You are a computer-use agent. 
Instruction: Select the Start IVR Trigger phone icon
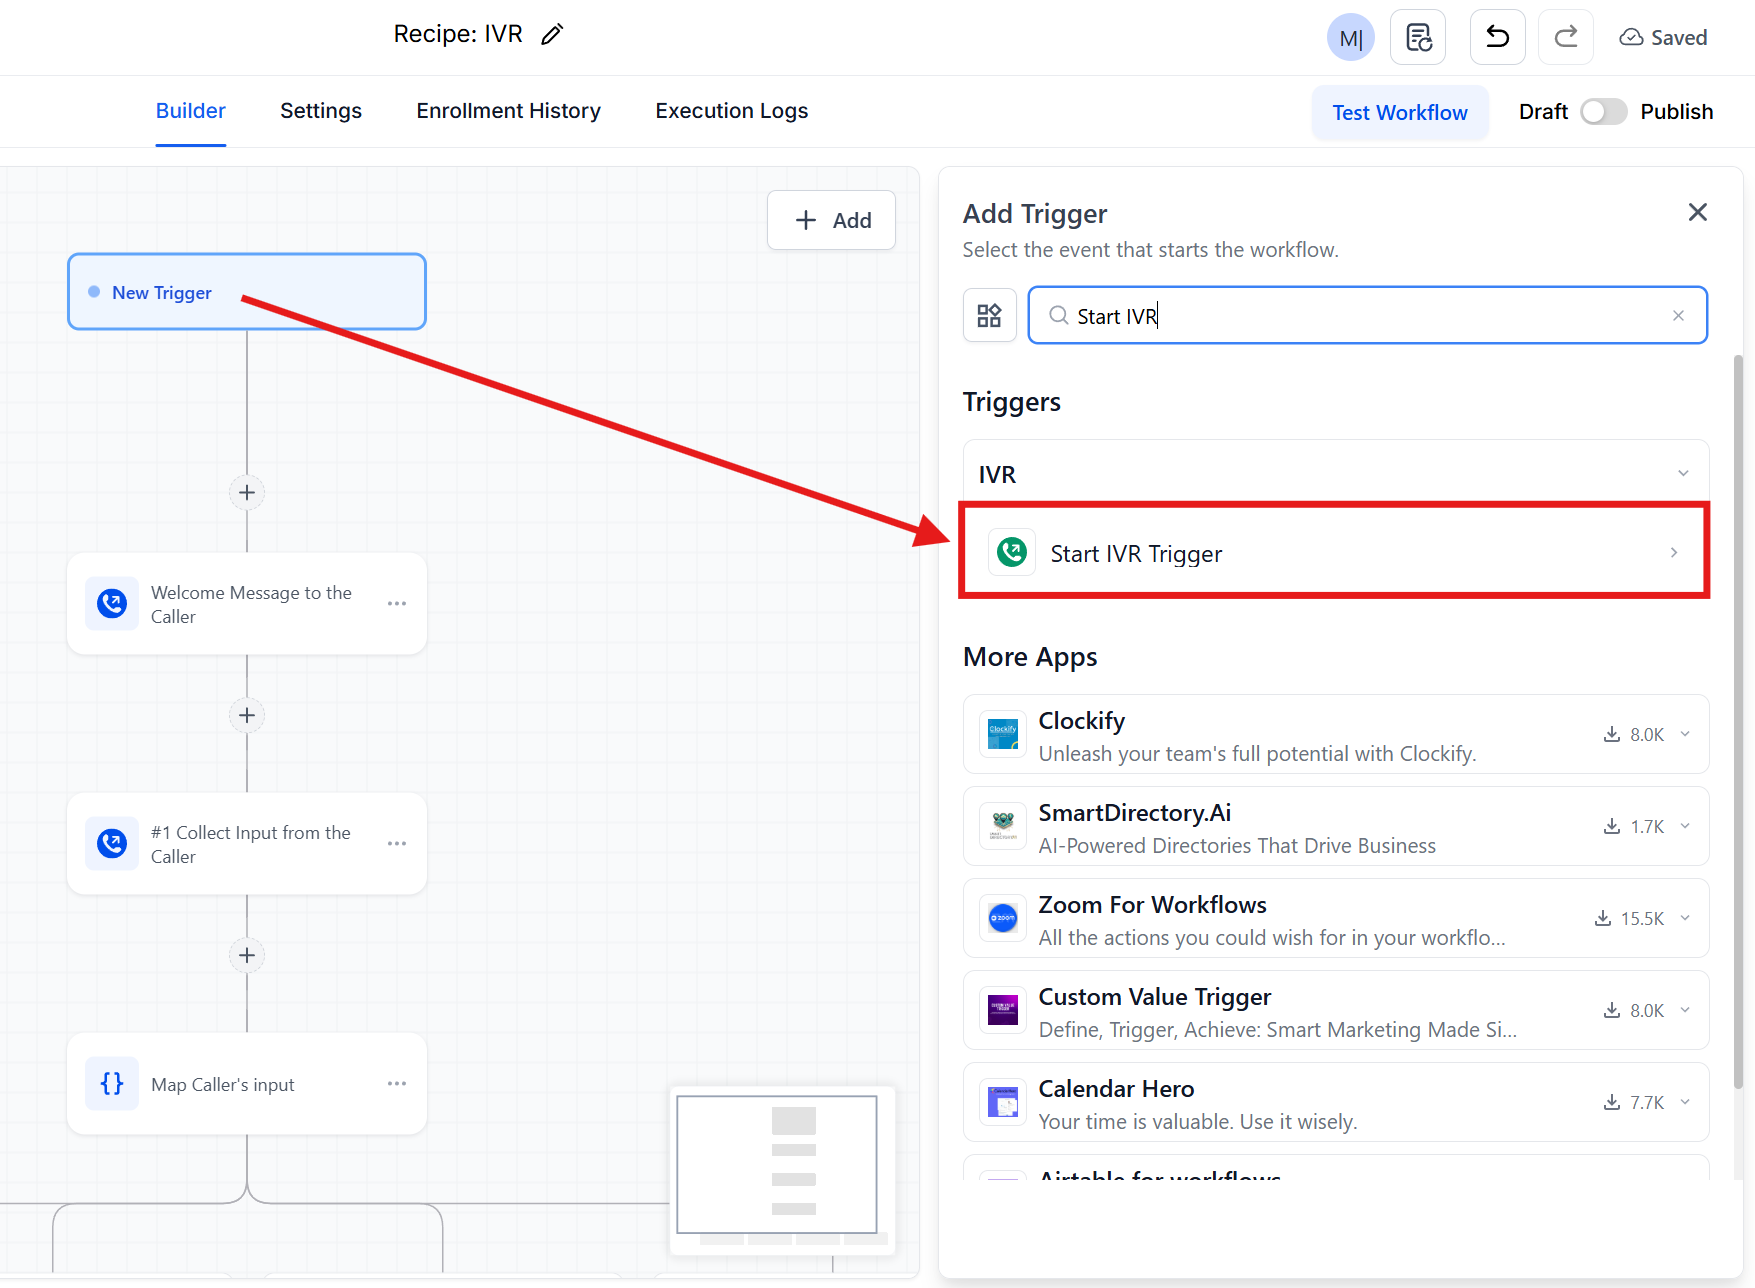click(x=1012, y=552)
